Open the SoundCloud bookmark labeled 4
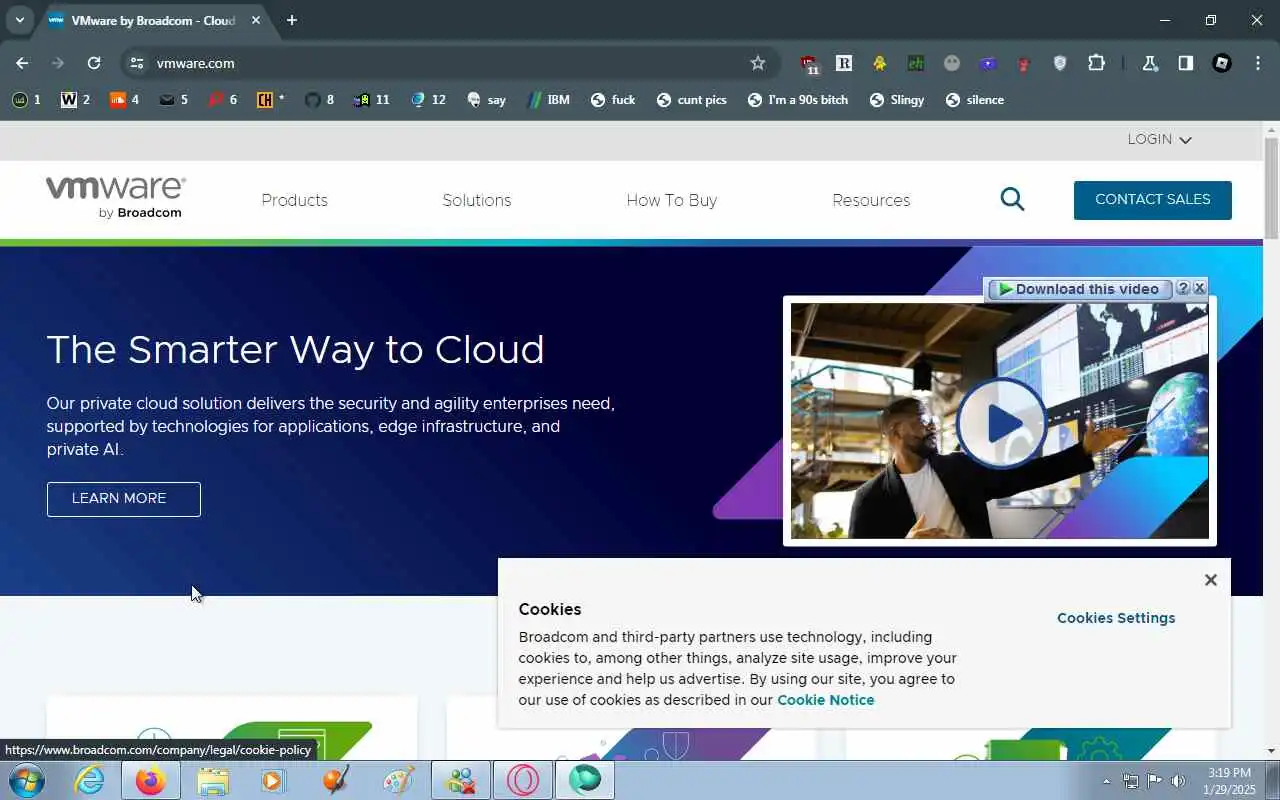This screenshot has height=800, width=1280. pos(125,100)
